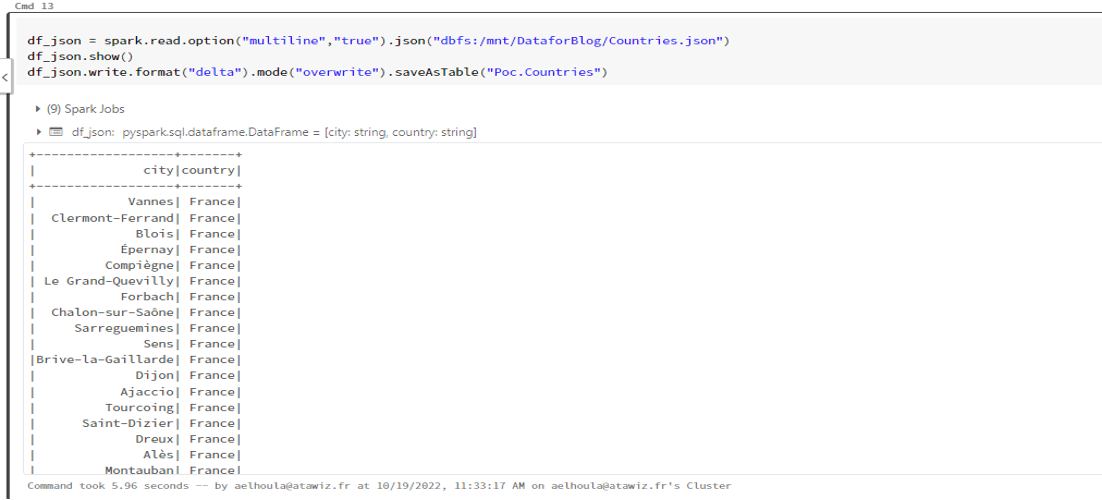Select the Clermont-Ferrand output row
This screenshot has height=500, width=1102.
(x=113, y=218)
